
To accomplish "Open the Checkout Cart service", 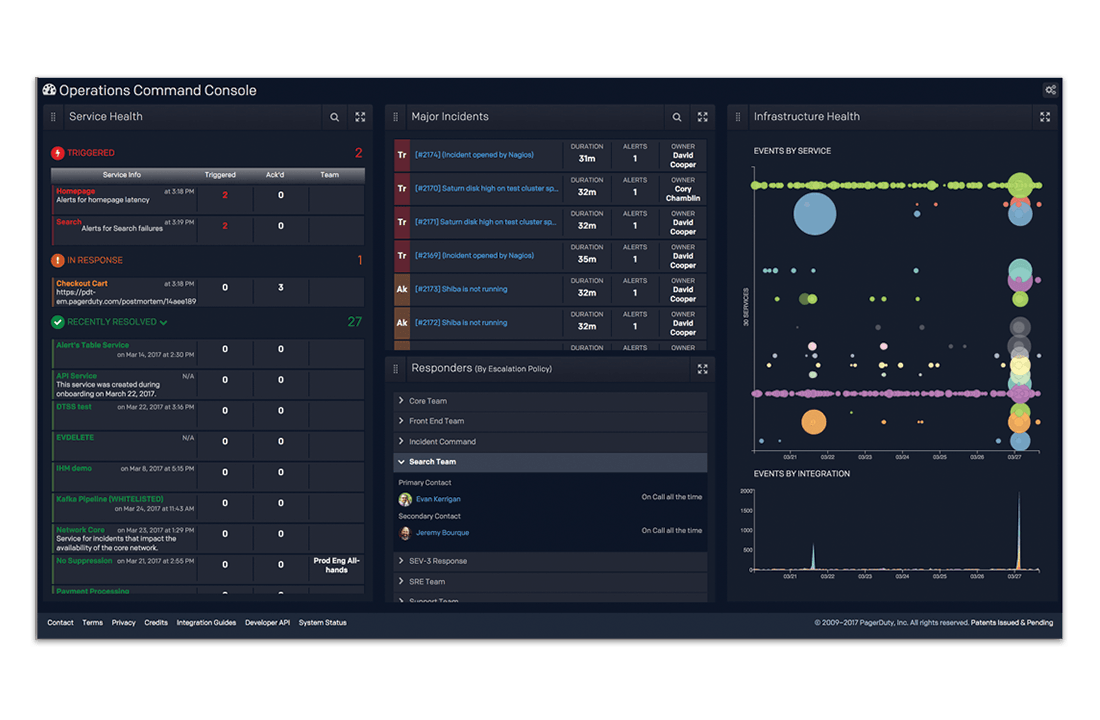I will 82,284.
